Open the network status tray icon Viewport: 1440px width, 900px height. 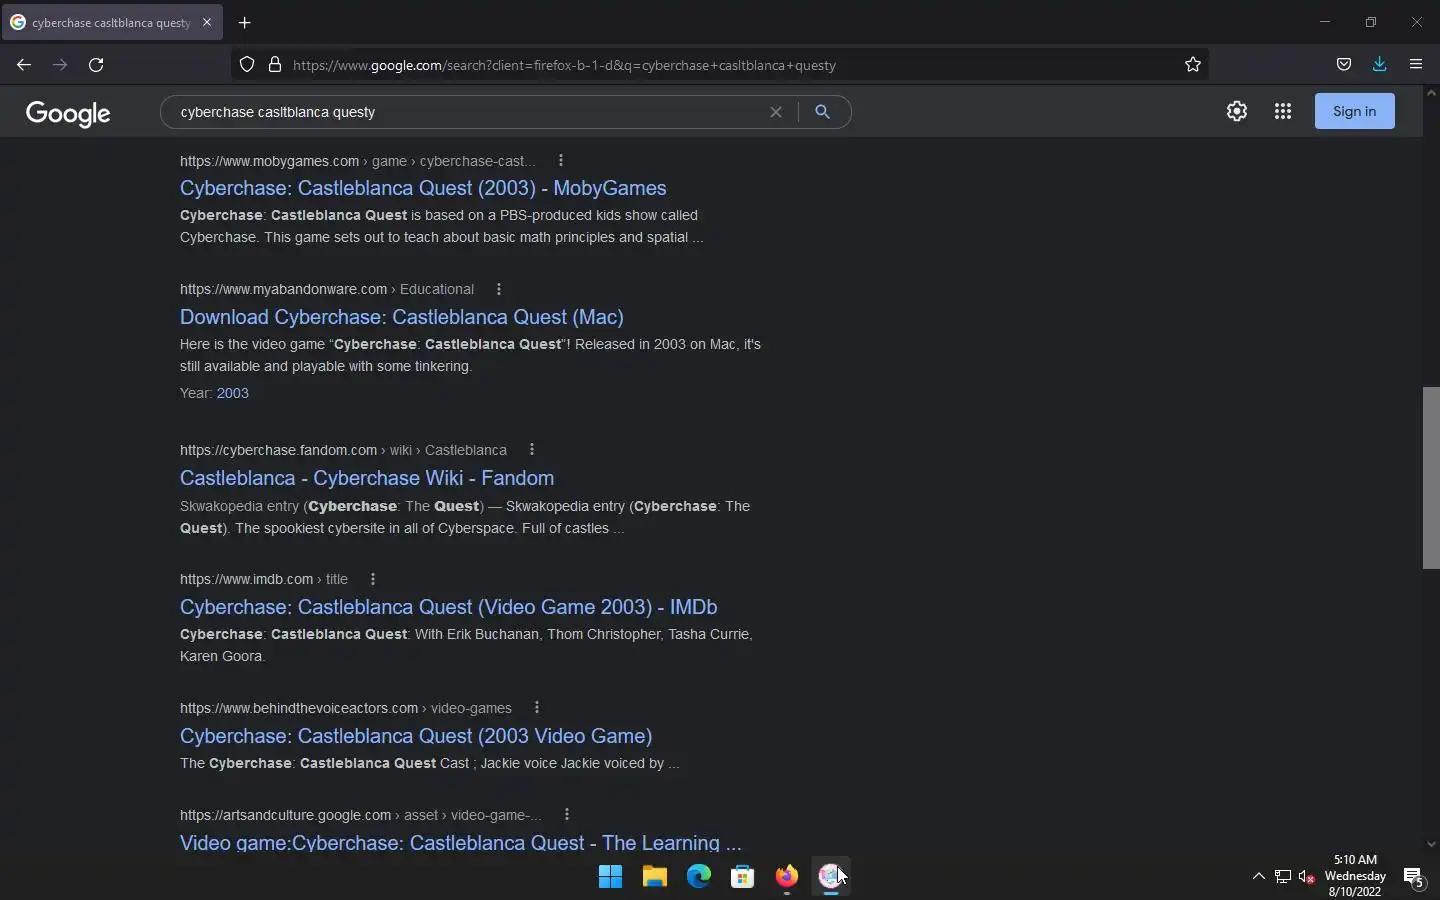pos(1283,877)
